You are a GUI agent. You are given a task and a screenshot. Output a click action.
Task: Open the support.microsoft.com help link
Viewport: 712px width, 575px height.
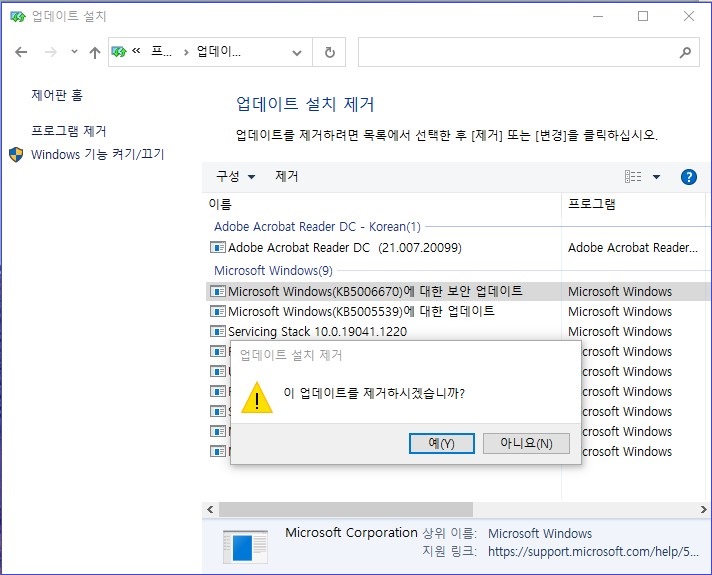pos(593,551)
